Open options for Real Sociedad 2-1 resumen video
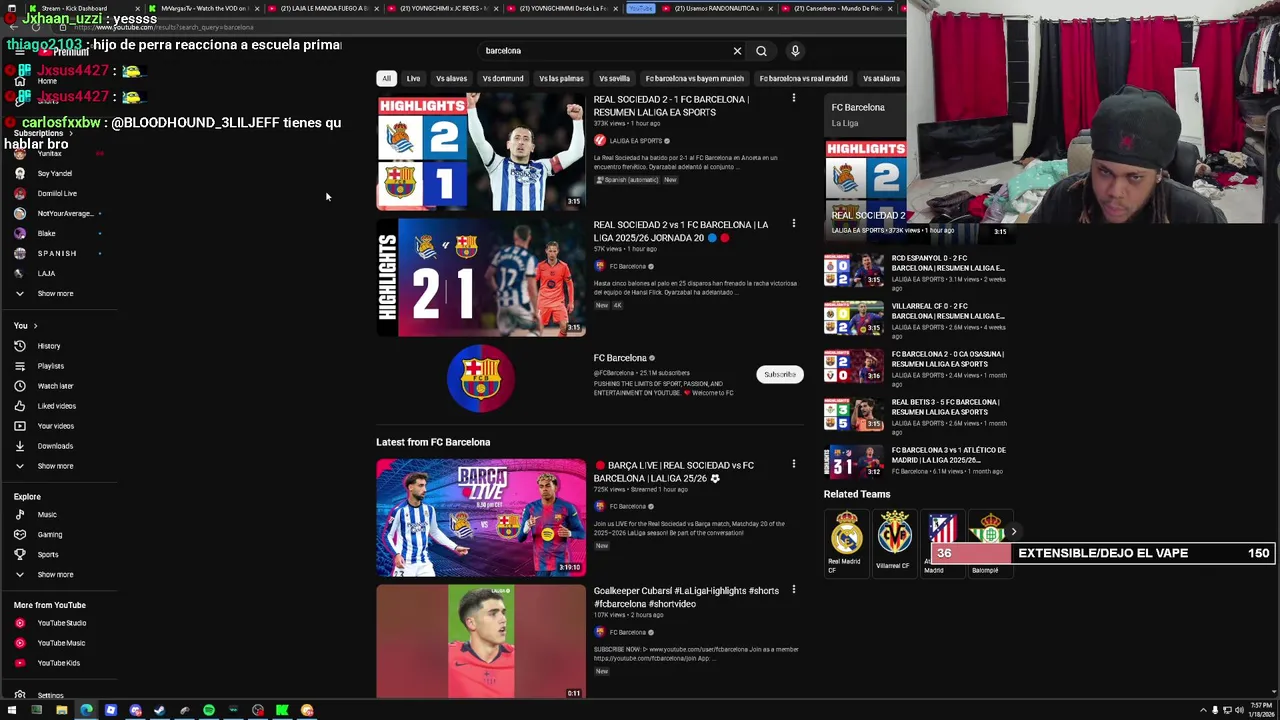Viewport: 1280px width, 720px height. pos(794,99)
